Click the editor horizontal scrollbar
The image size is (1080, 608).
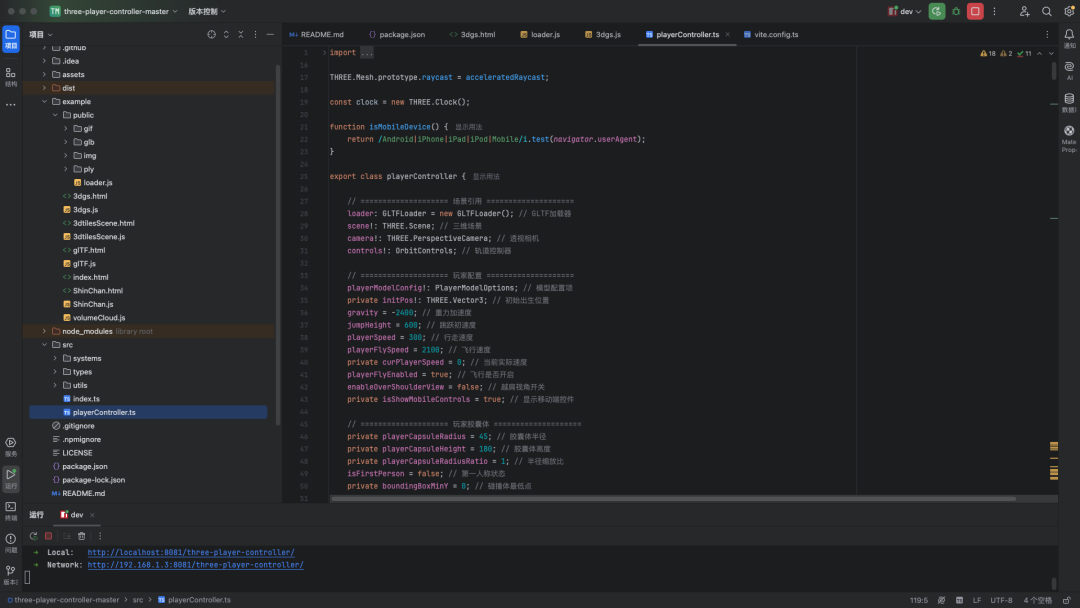point(673,499)
